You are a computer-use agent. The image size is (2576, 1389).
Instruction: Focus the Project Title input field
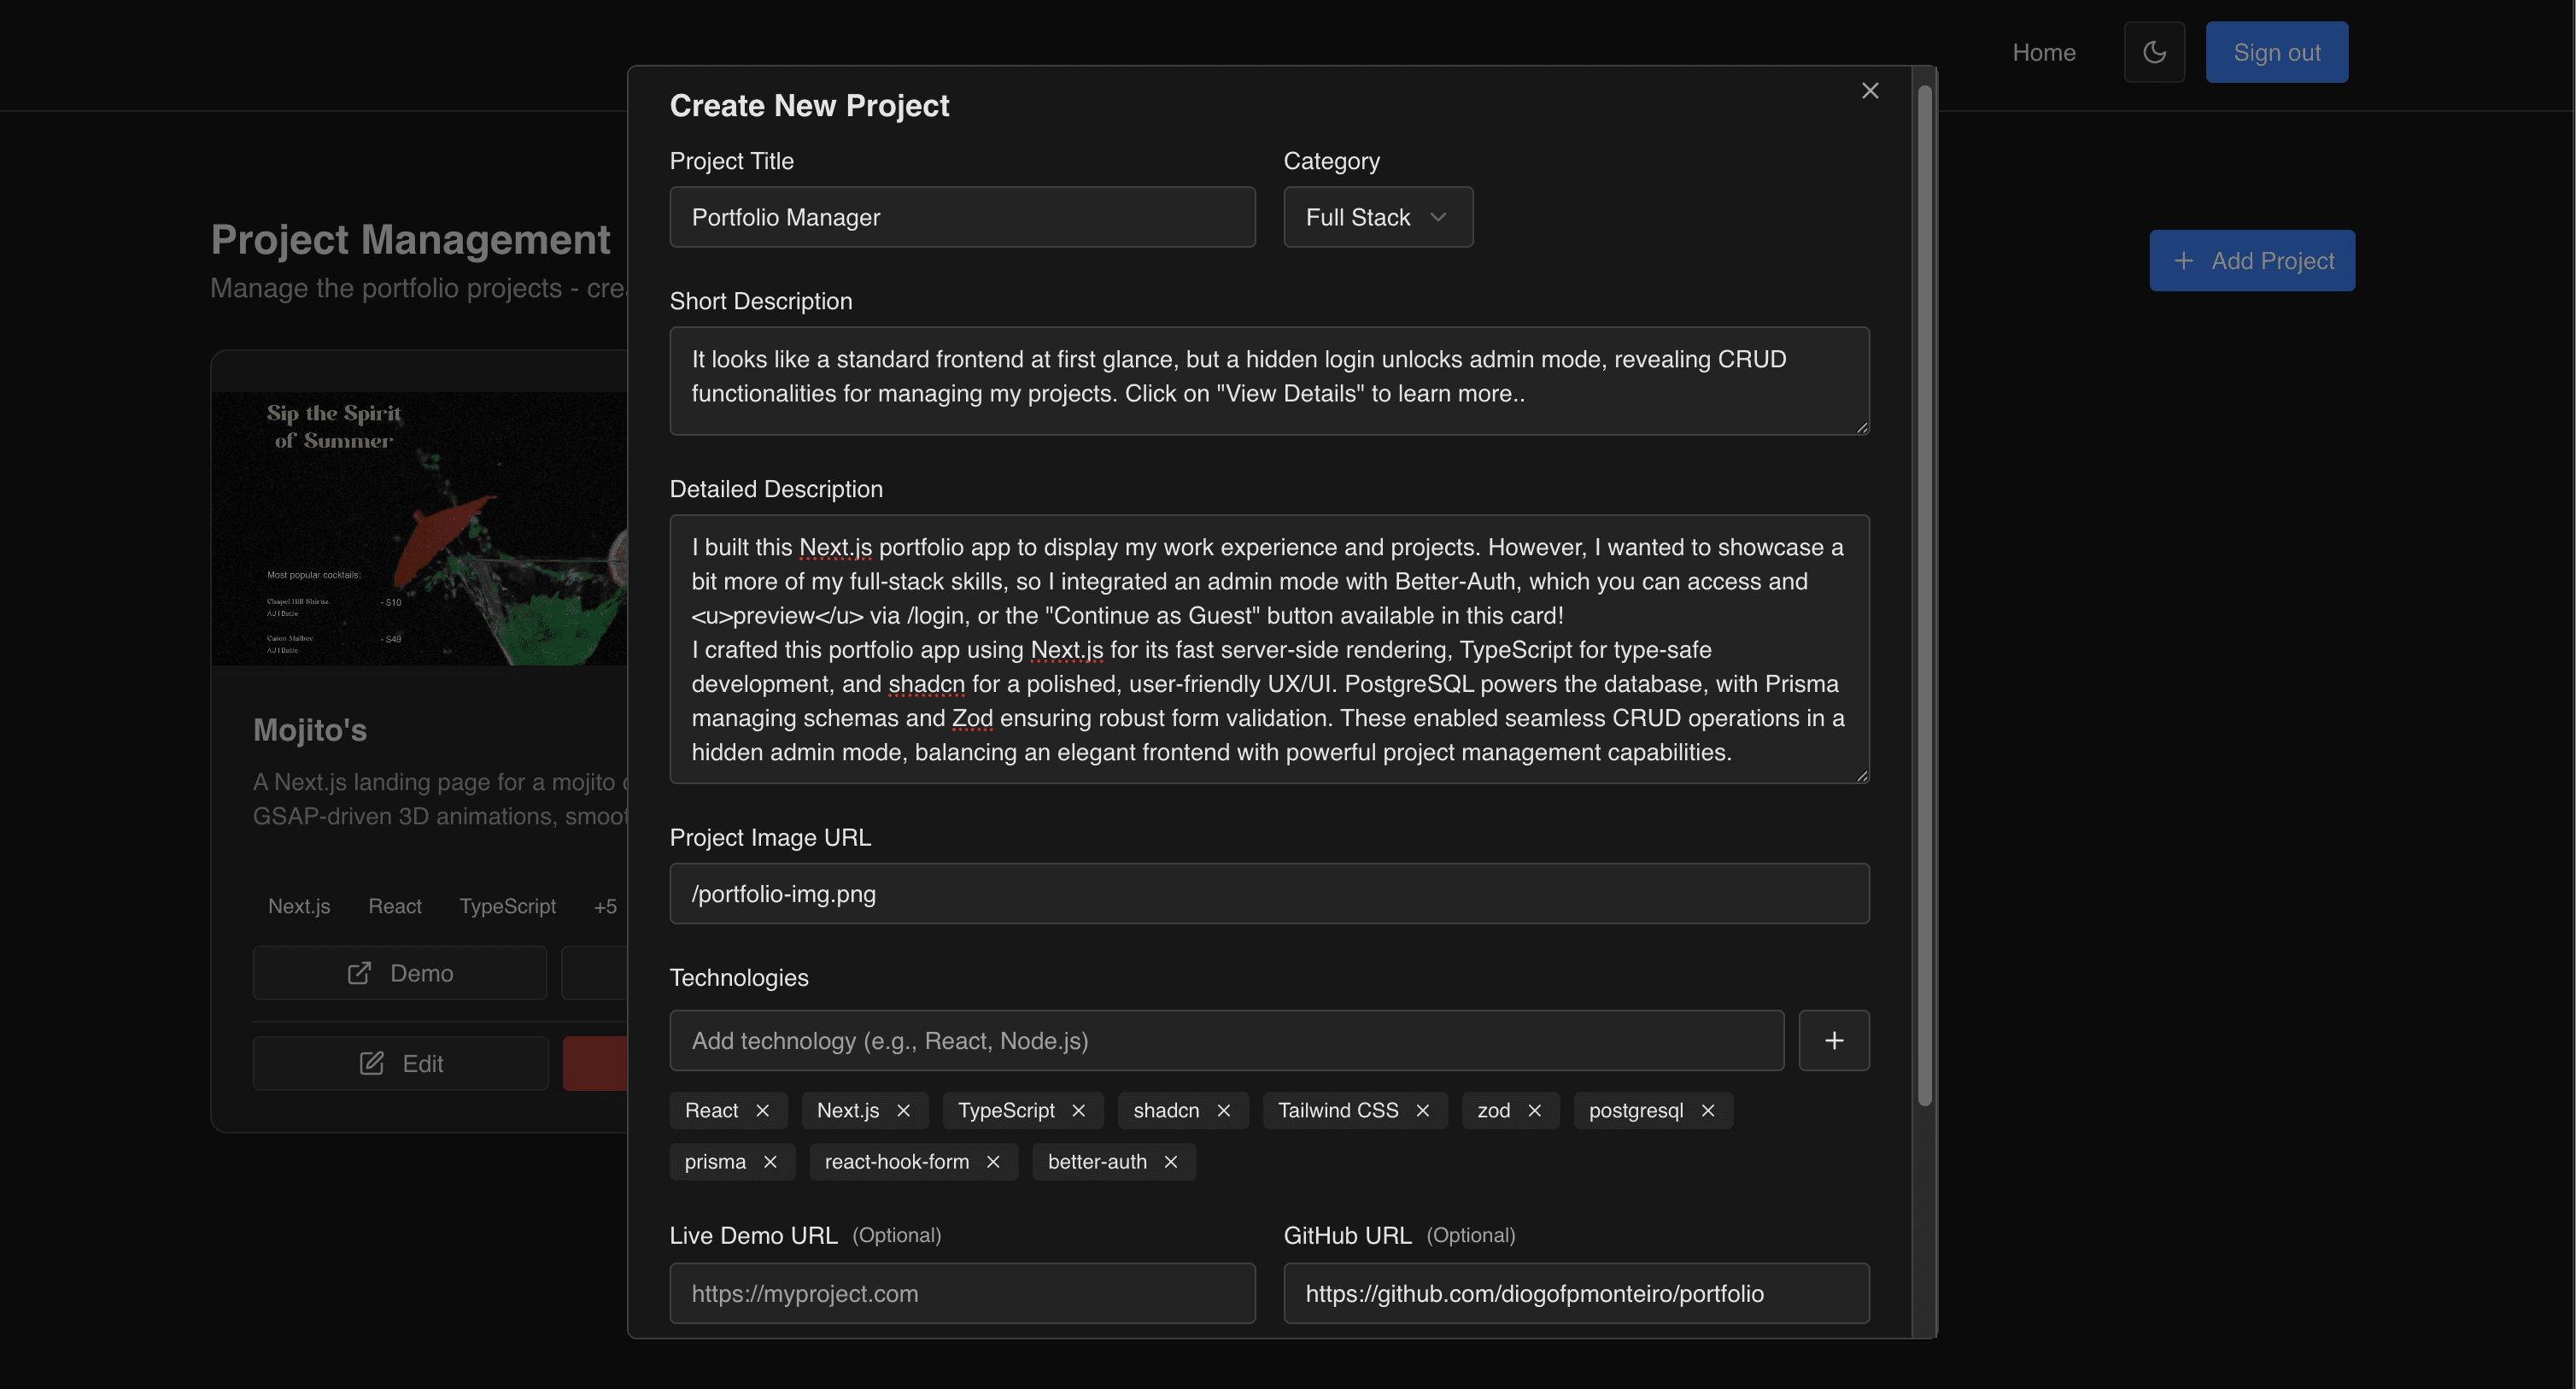tap(961, 217)
